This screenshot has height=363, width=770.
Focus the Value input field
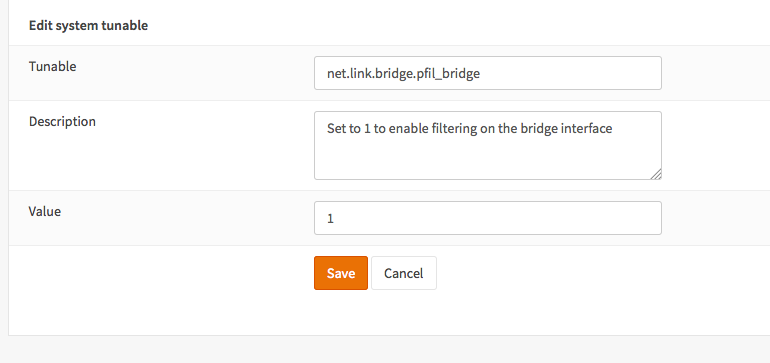tap(488, 218)
